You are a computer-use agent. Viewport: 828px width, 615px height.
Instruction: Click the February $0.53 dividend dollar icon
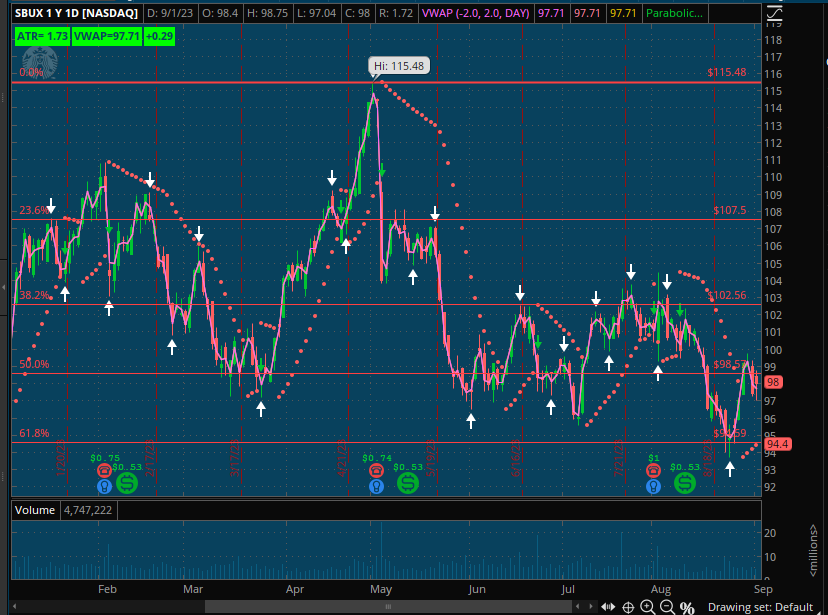[127, 483]
